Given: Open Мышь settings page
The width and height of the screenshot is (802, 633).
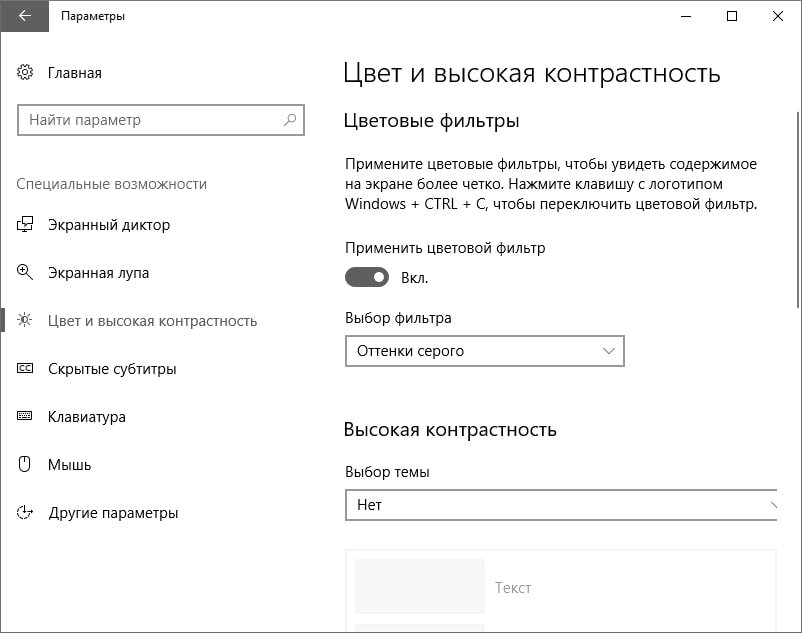Looking at the screenshot, I should point(69,465).
